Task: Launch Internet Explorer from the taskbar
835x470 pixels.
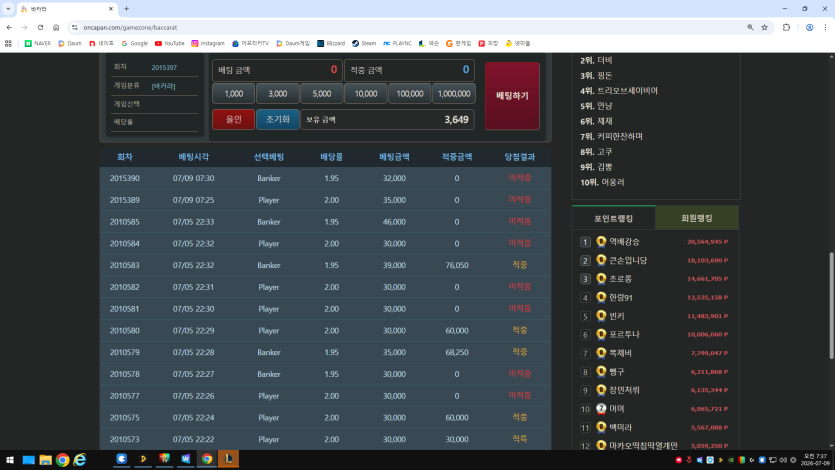Action: click(x=80, y=459)
